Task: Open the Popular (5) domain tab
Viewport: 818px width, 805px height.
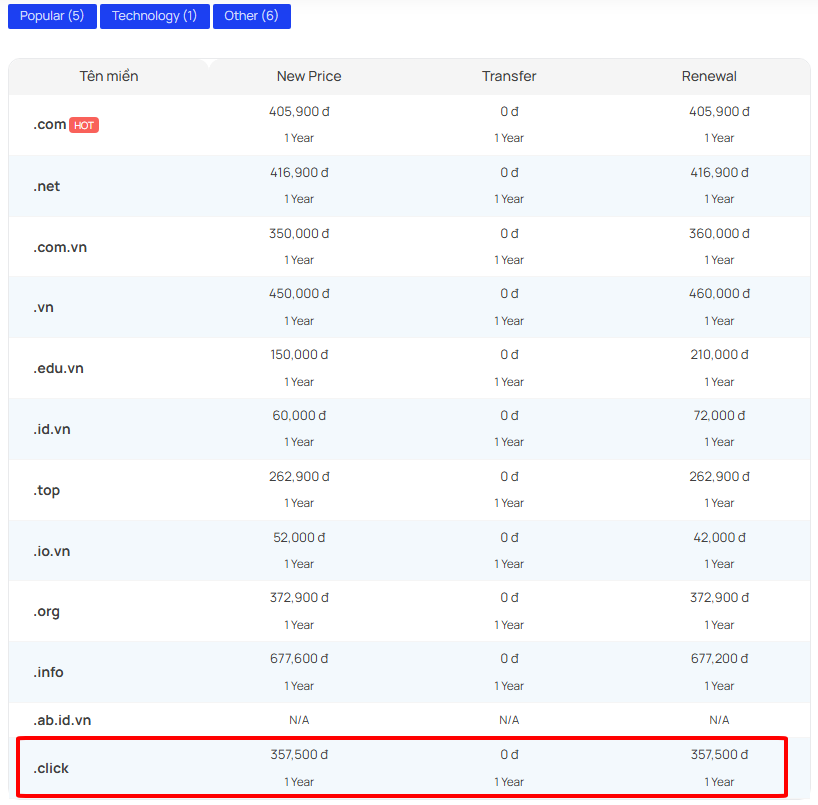Action: coord(52,16)
